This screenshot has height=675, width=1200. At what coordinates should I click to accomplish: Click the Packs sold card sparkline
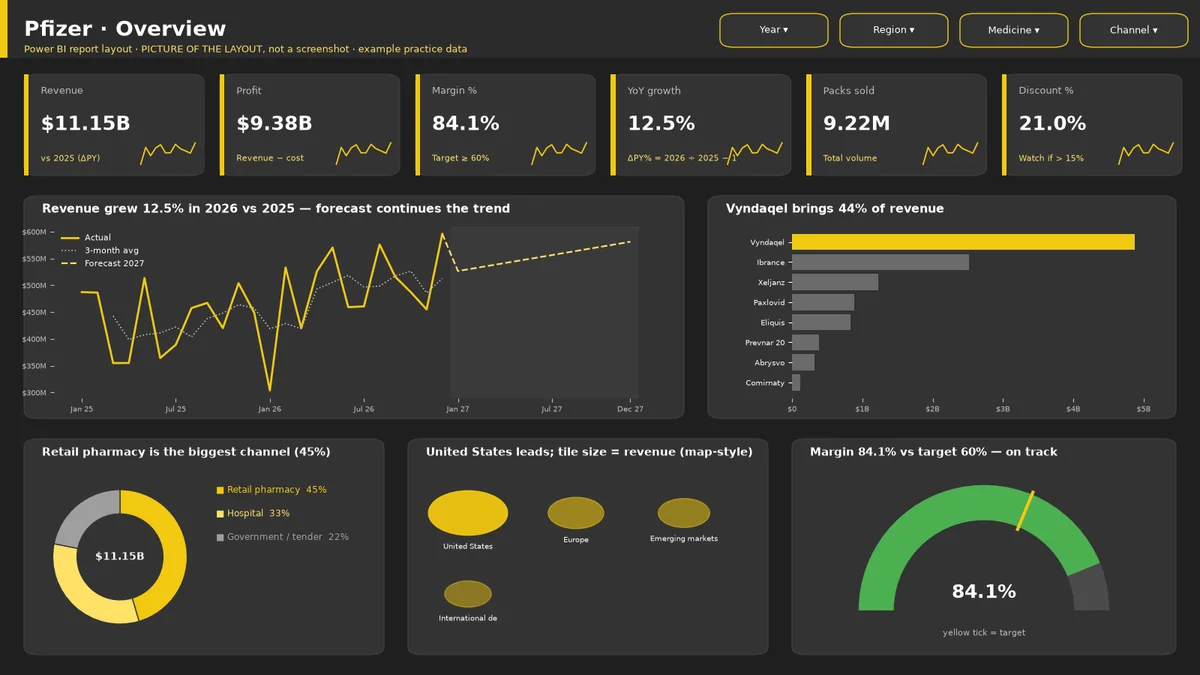click(x=950, y=152)
